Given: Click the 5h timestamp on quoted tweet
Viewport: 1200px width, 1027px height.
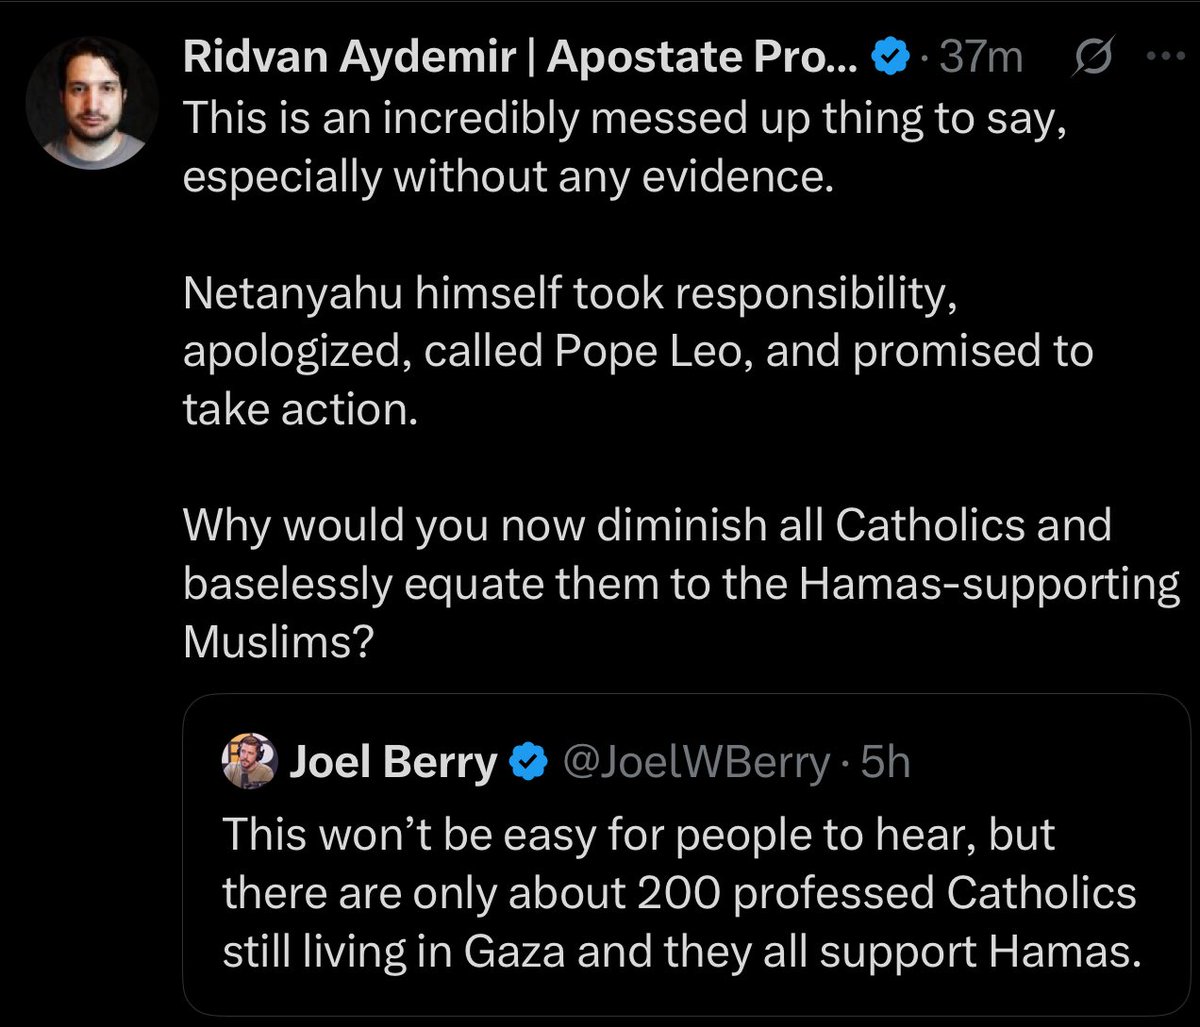Looking at the screenshot, I should coord(885,764).
